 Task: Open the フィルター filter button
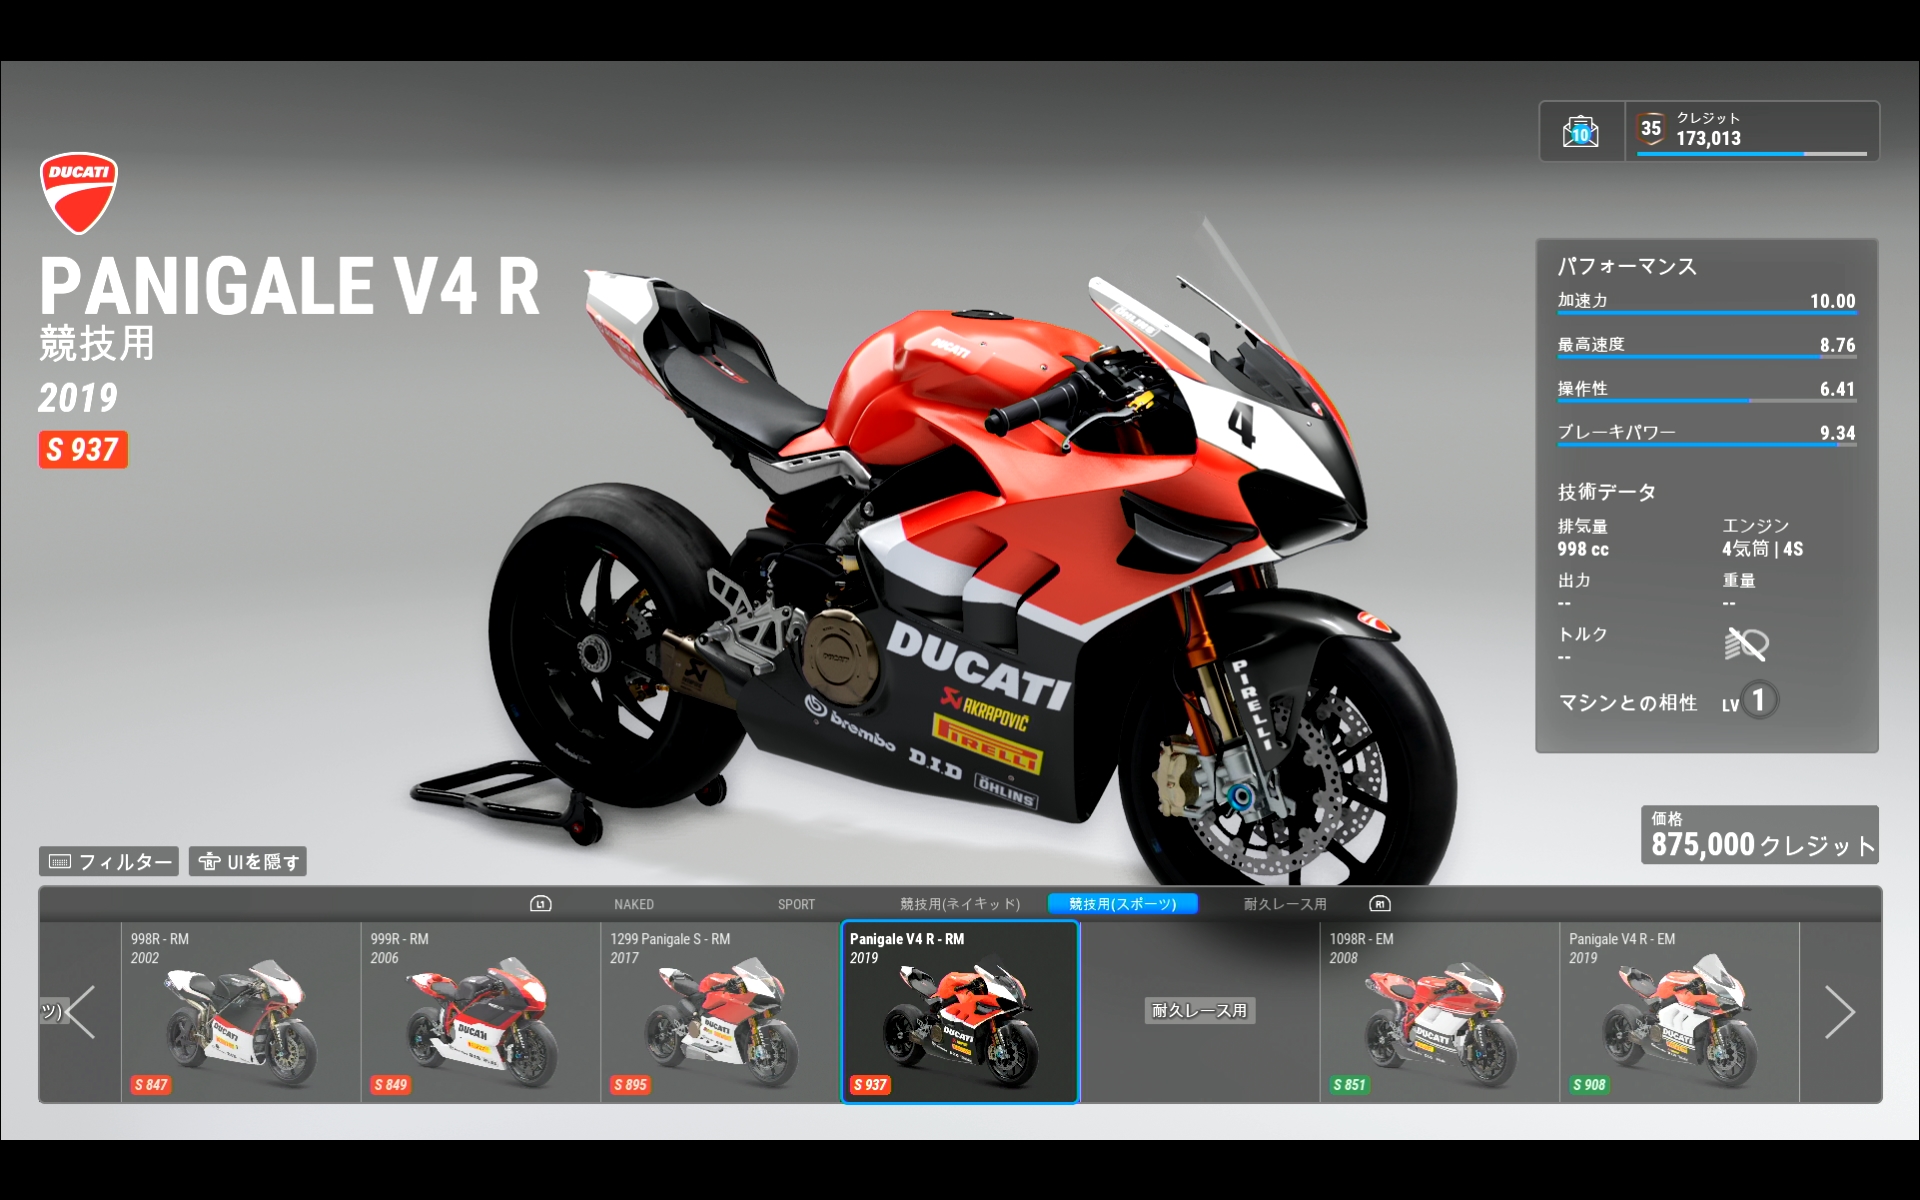[109, 861]
